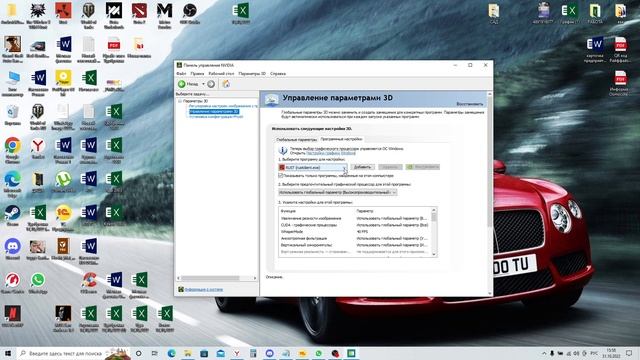Select Netflix desktop icon
Image resolution: width=640 pixels, height=360 pixels.
click(13, 317)
